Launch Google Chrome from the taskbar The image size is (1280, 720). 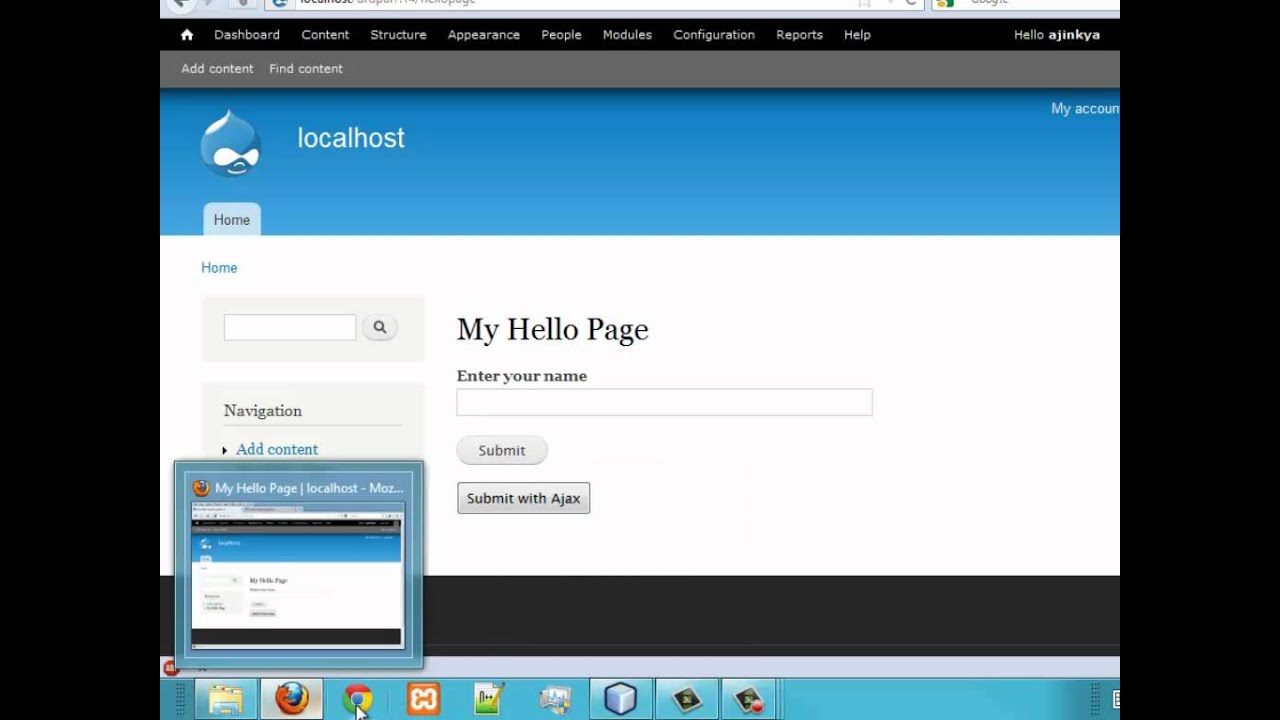[x=357, y=699]
